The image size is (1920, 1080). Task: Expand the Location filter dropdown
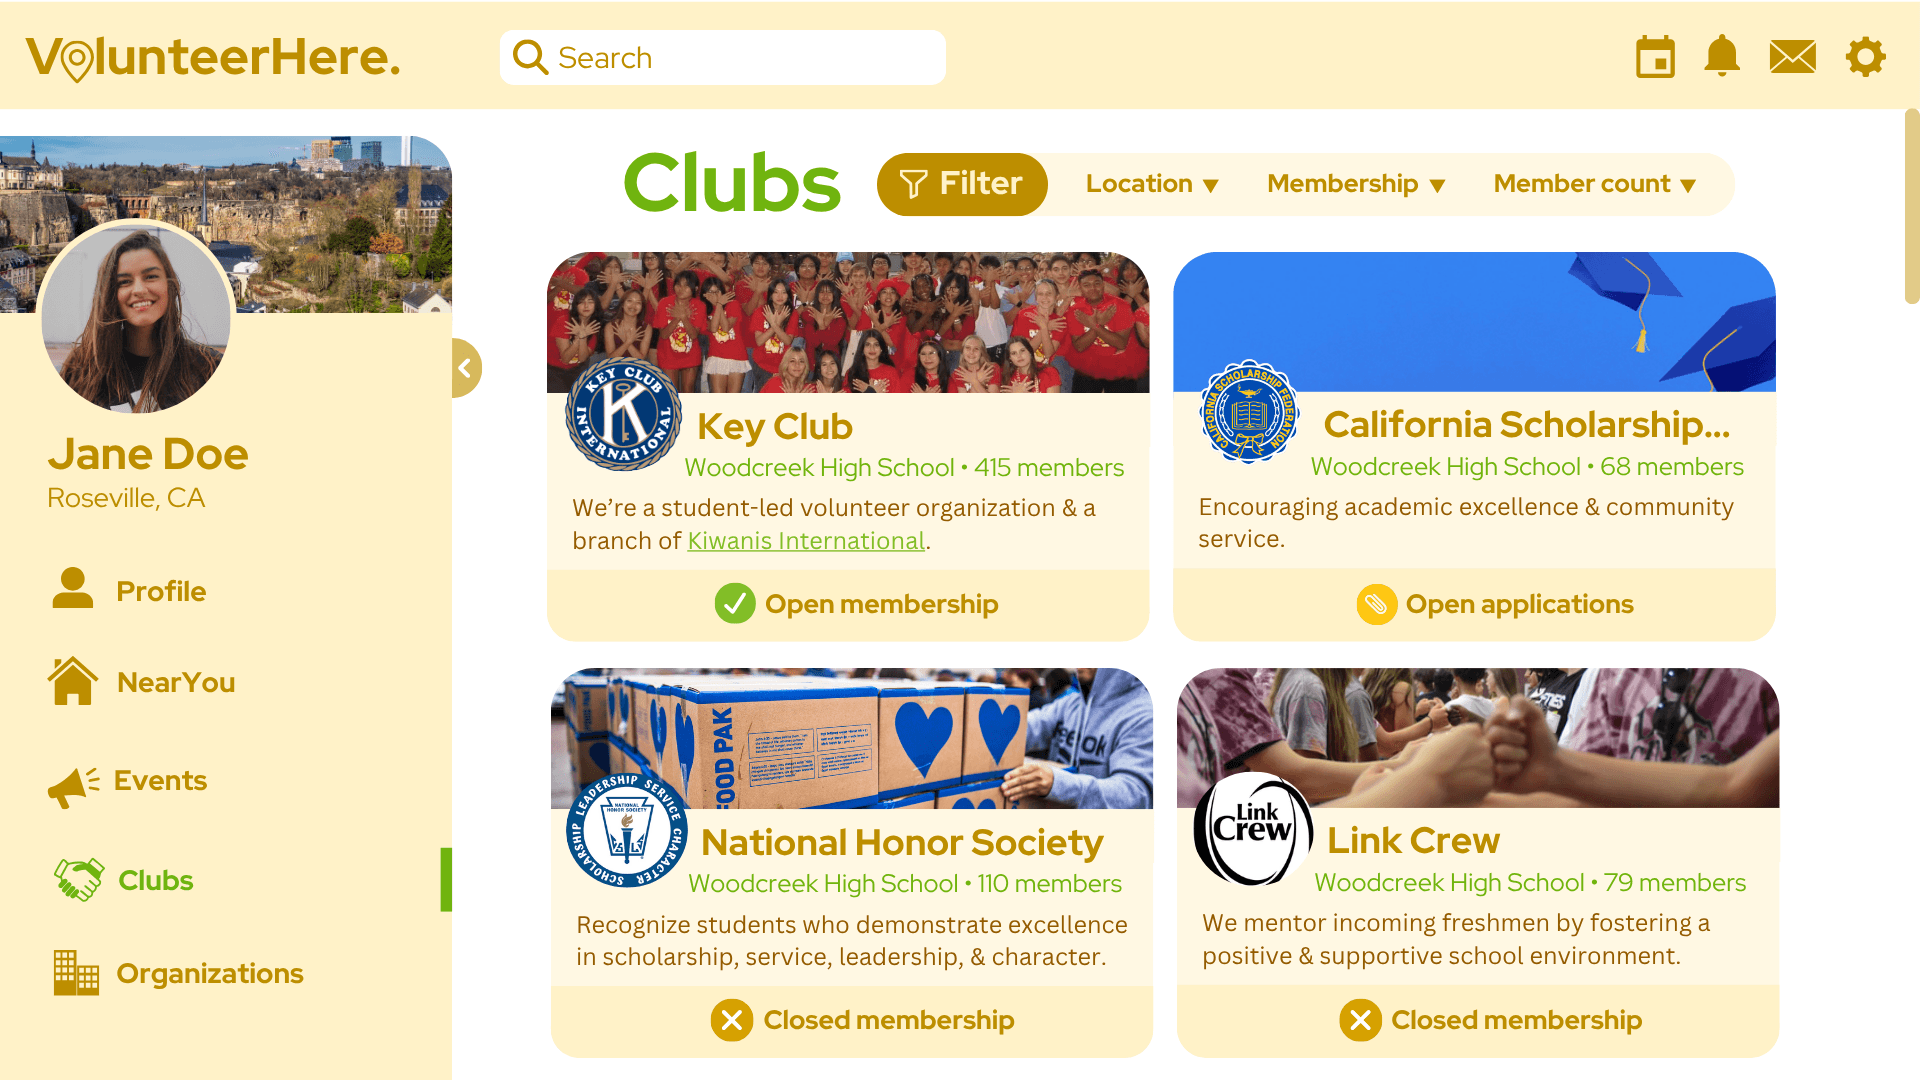(1152, 184)
